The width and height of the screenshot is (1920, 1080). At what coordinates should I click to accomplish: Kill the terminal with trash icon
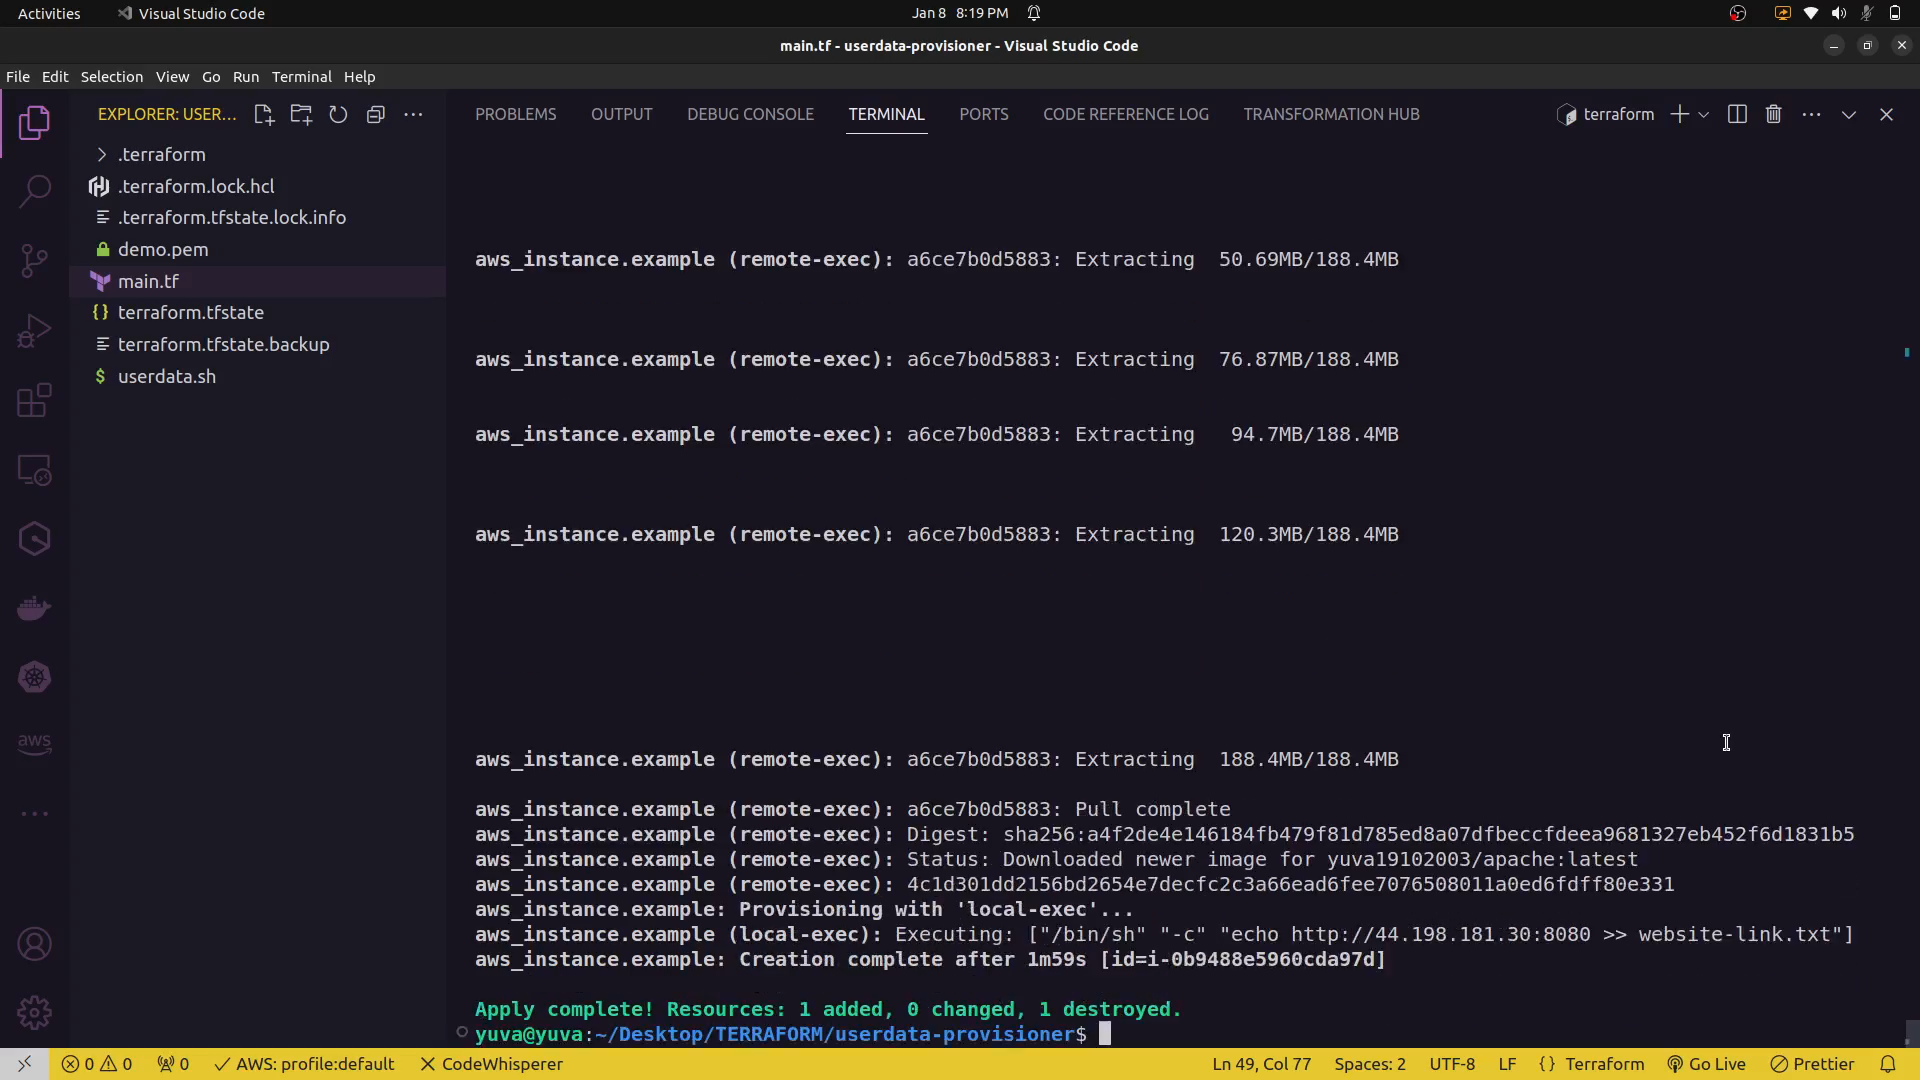click(x=1773, y=115)
